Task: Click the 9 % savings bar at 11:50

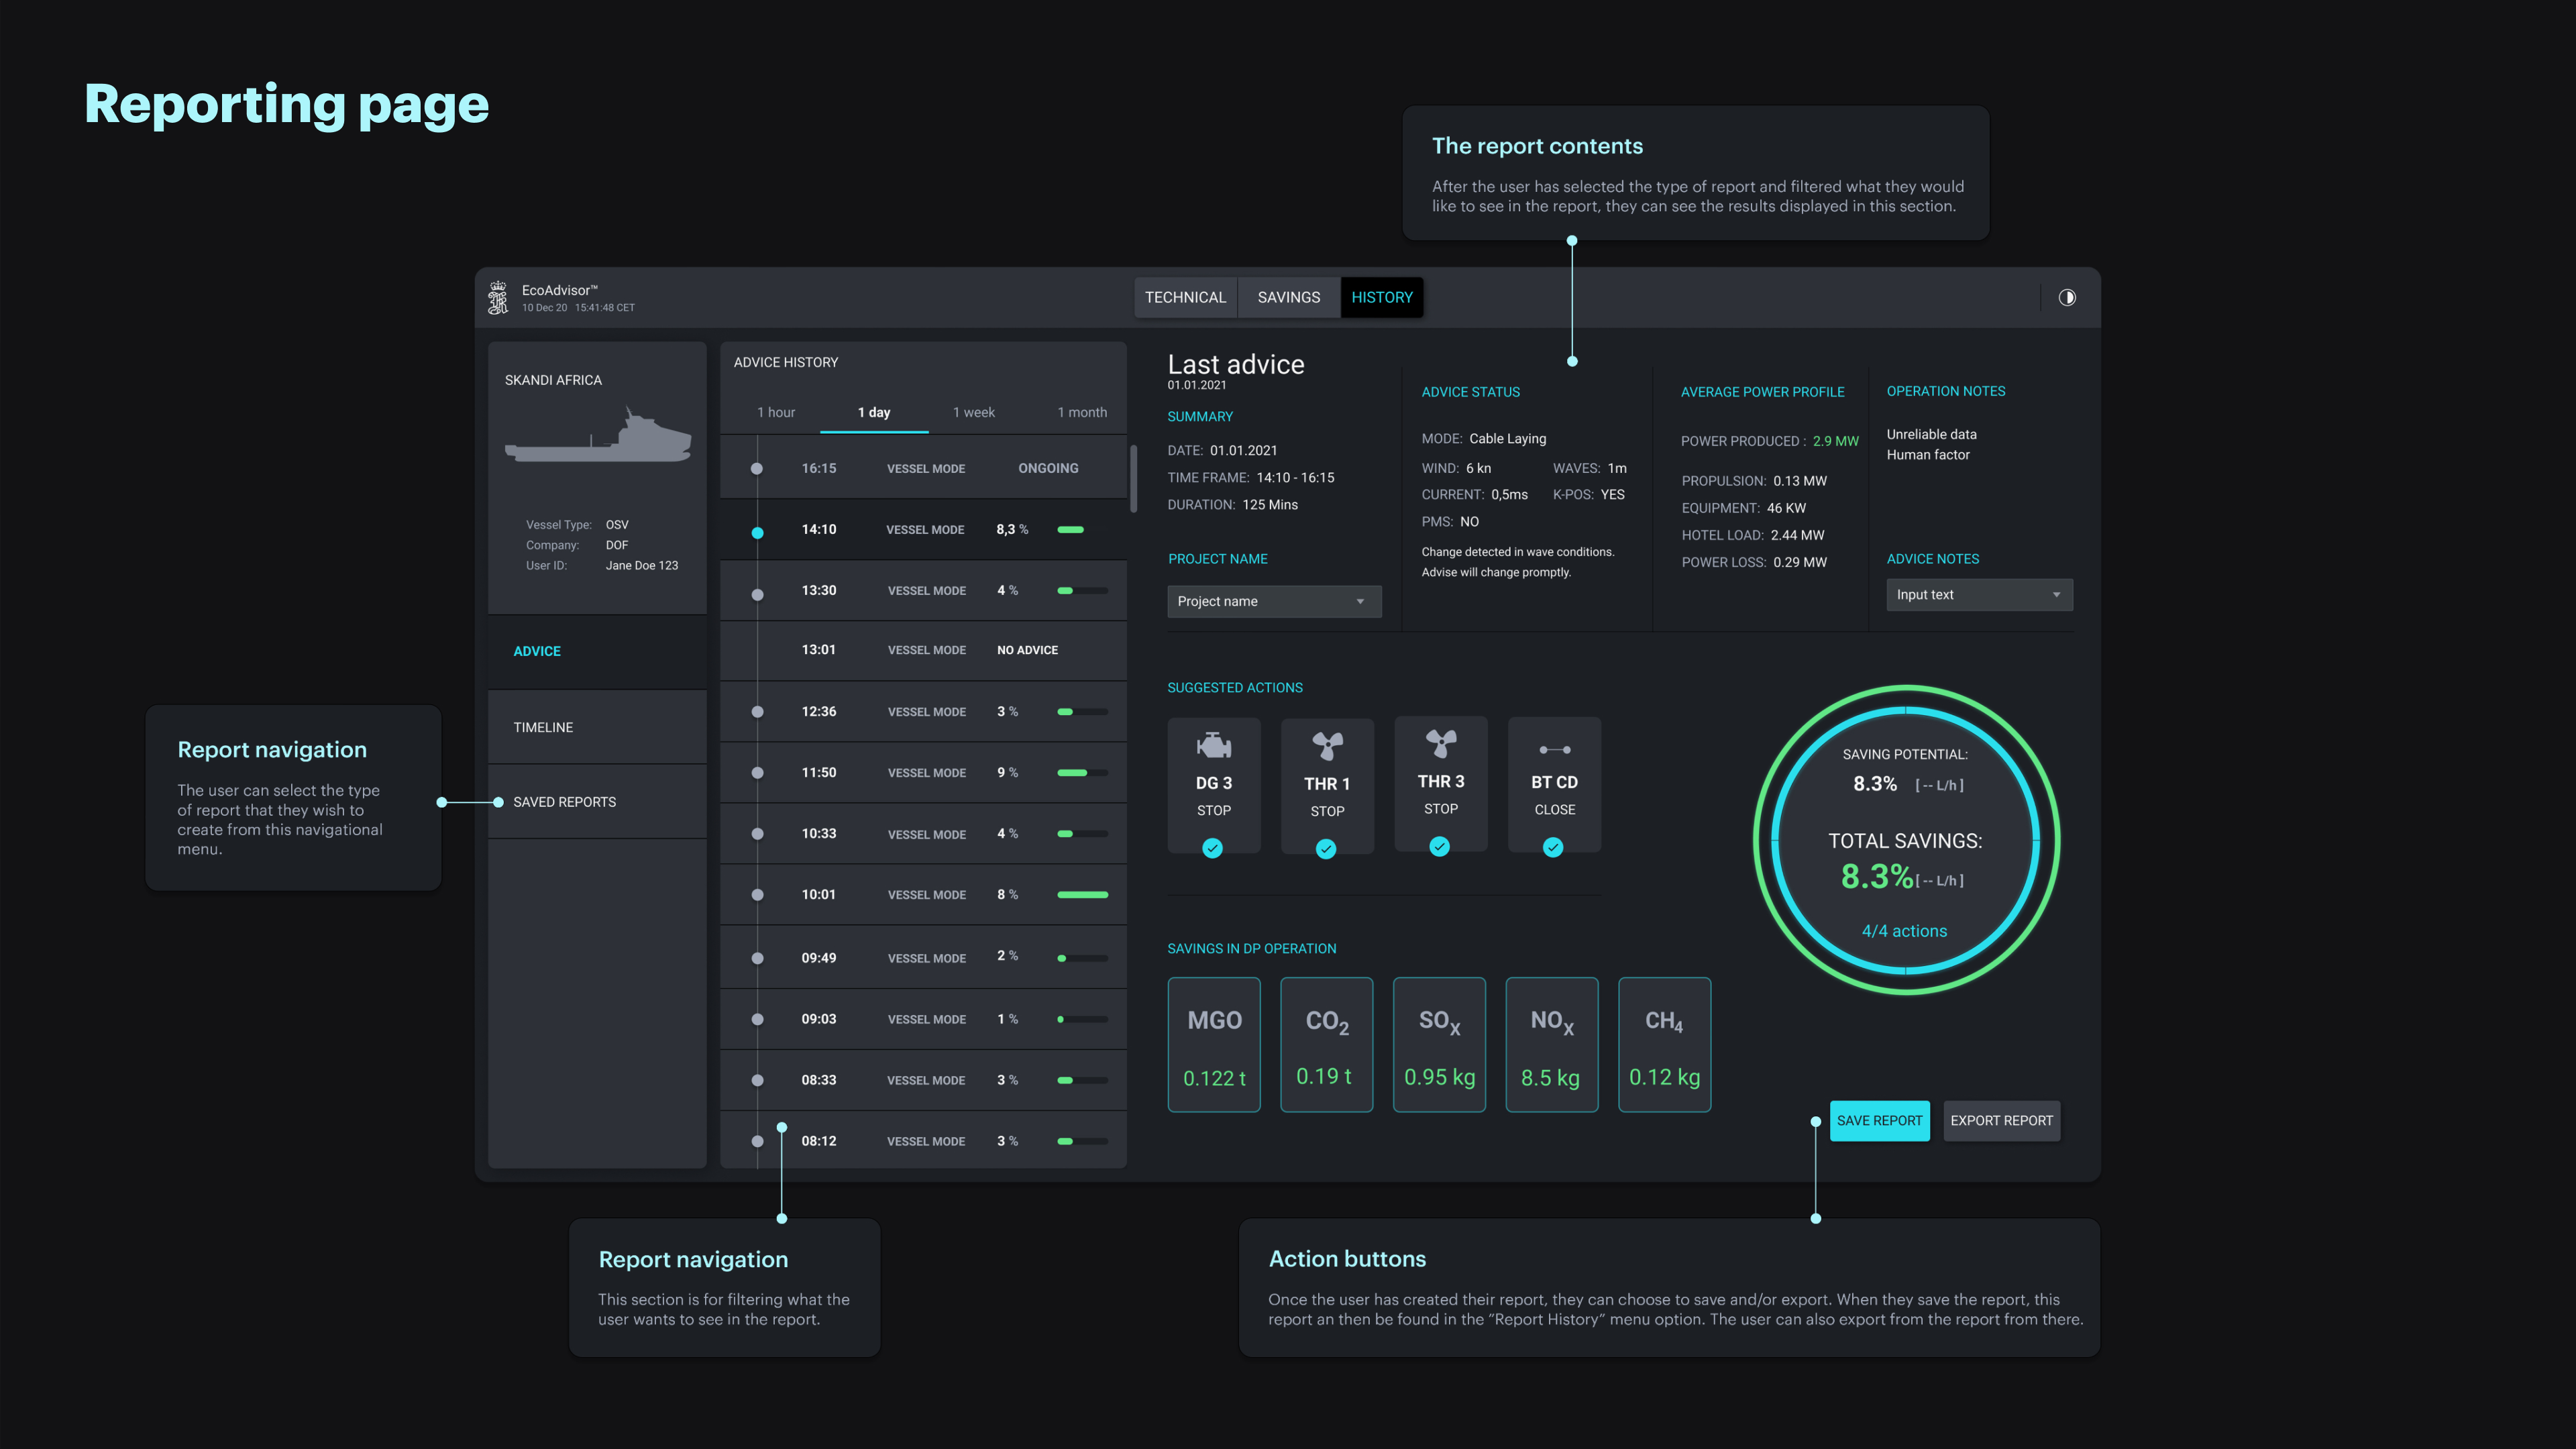Action: pyautogui.click(x=1083, y=773)
